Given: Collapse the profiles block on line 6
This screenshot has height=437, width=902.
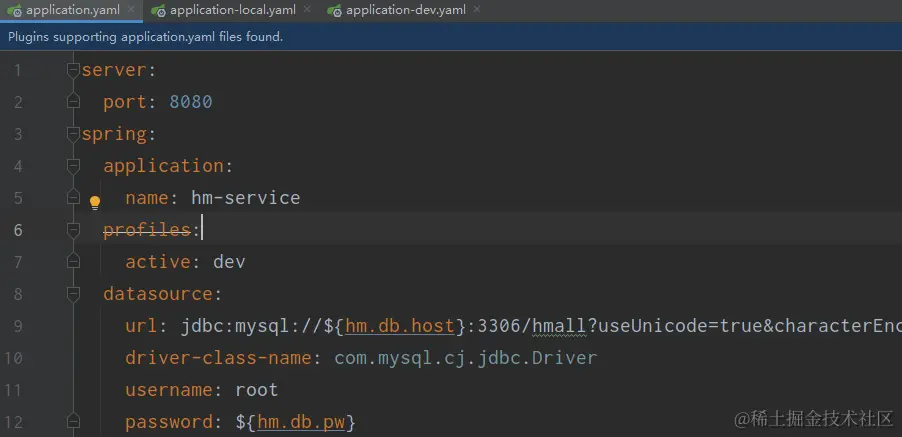Looking at the screenshot, I should (73, 230).
